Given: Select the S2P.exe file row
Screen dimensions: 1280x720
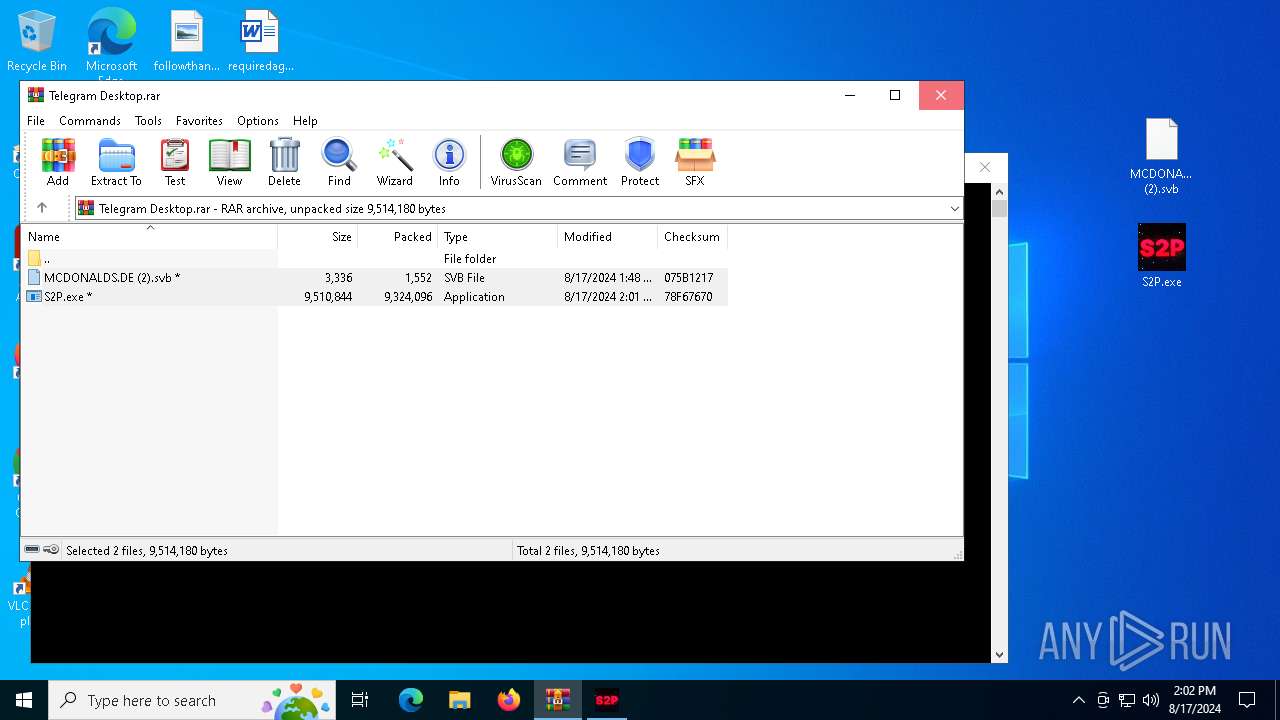Looking at the screenshot, I should tap(374, 296).
